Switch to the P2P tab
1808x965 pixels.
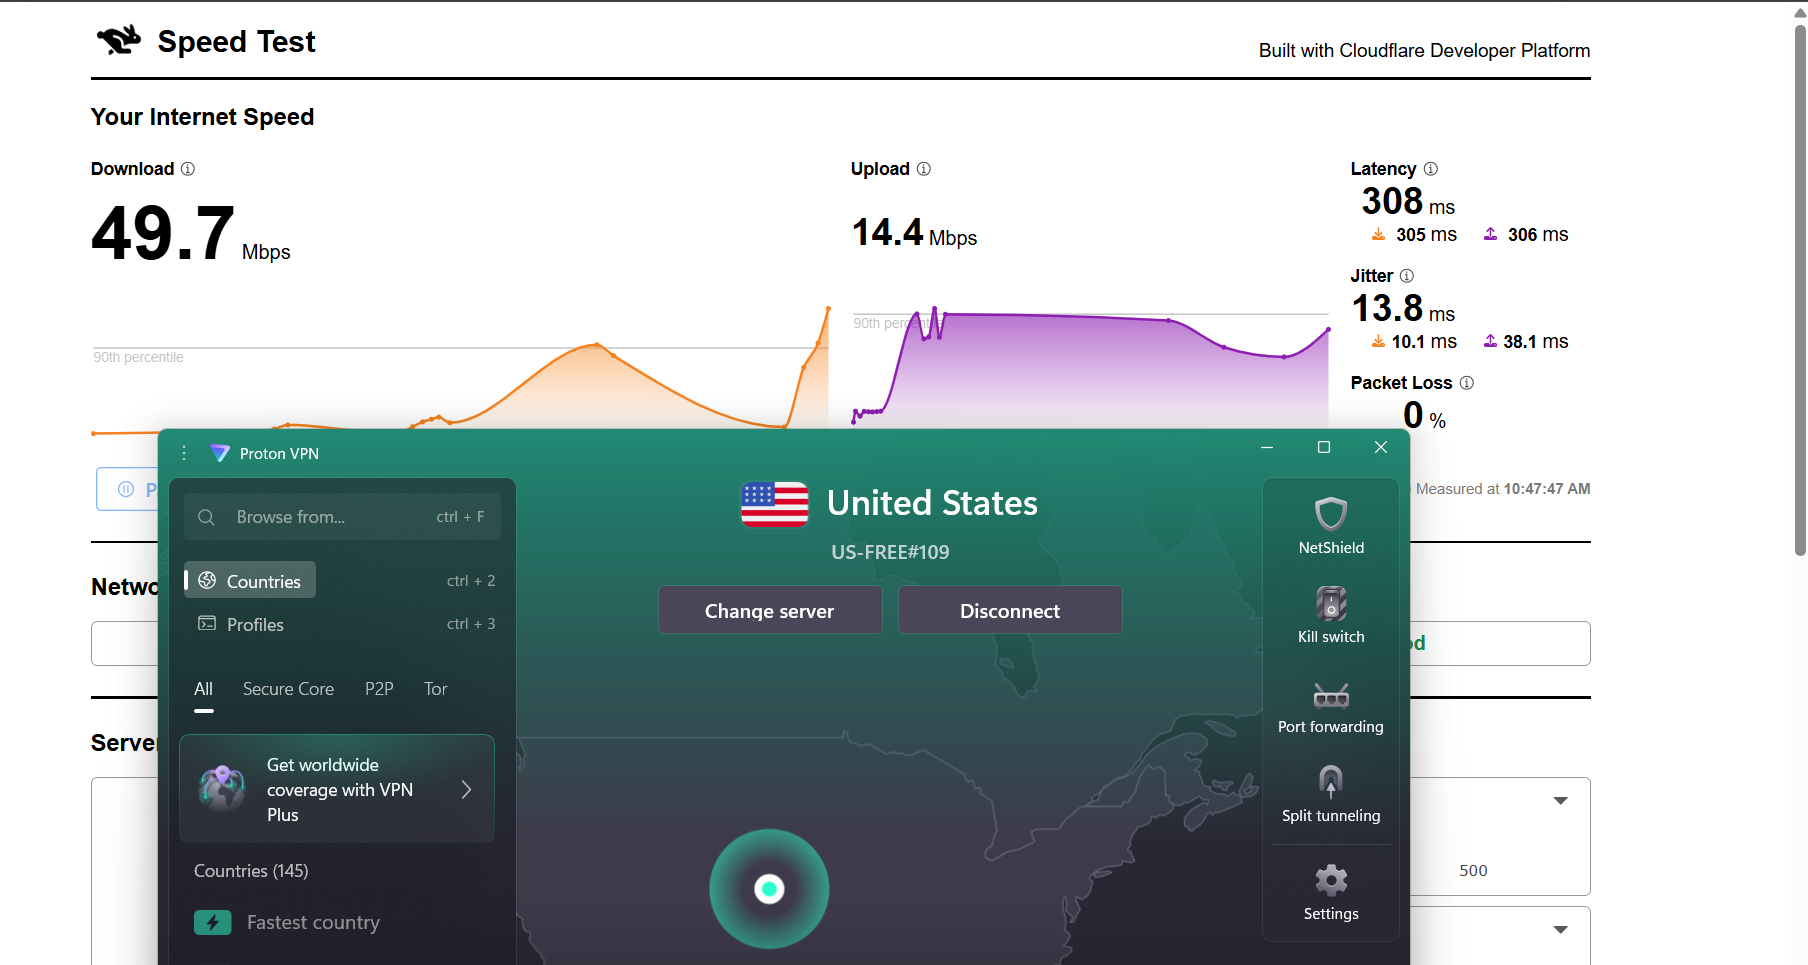[379, 689]
